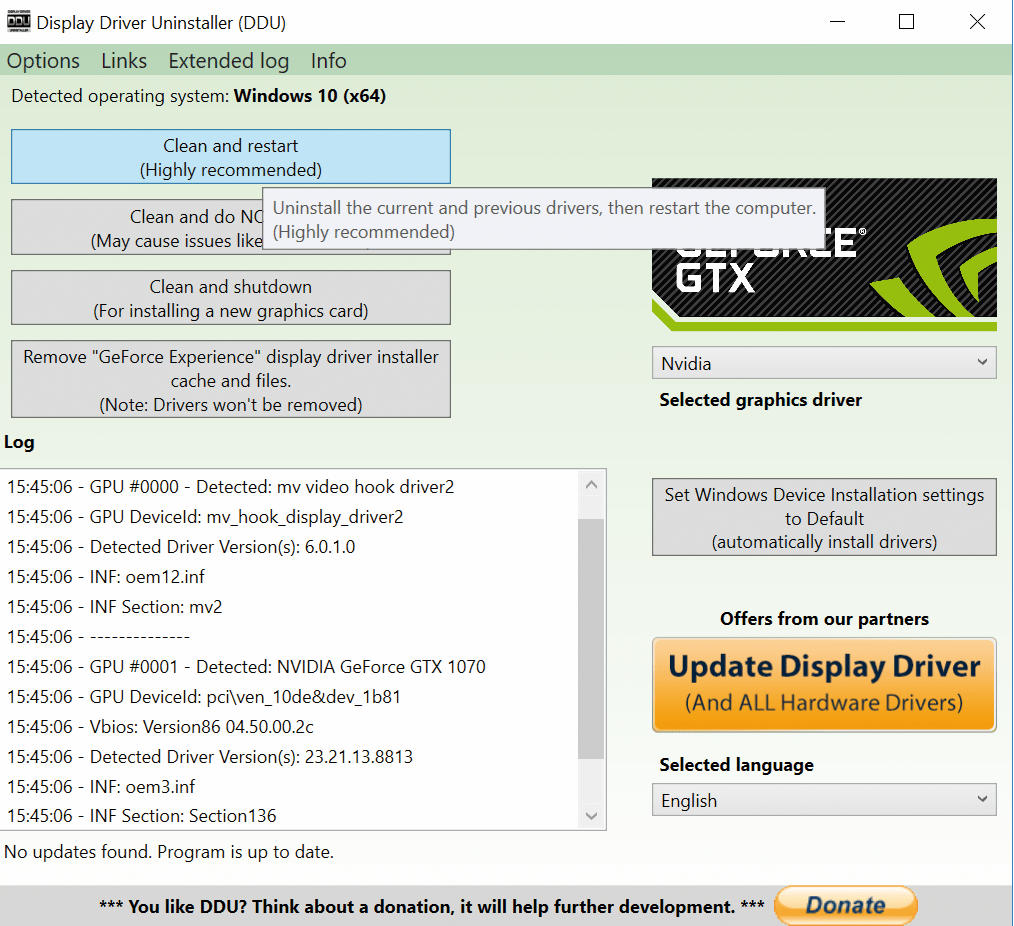
Task: Click the DDU application icon in title bar
Action: (x=18, y=21)
